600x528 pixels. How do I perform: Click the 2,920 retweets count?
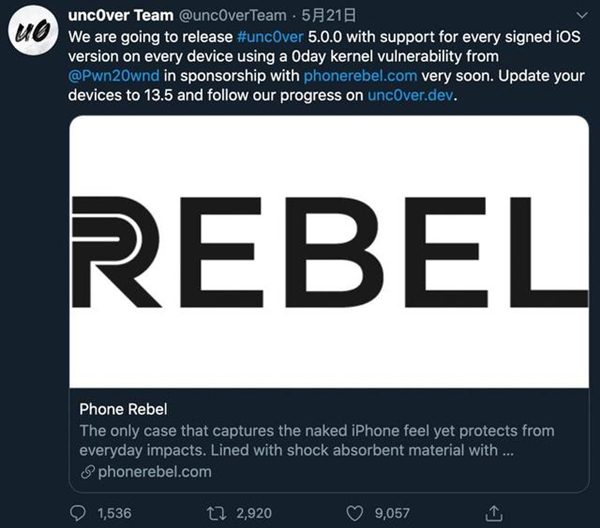point(252,513)
